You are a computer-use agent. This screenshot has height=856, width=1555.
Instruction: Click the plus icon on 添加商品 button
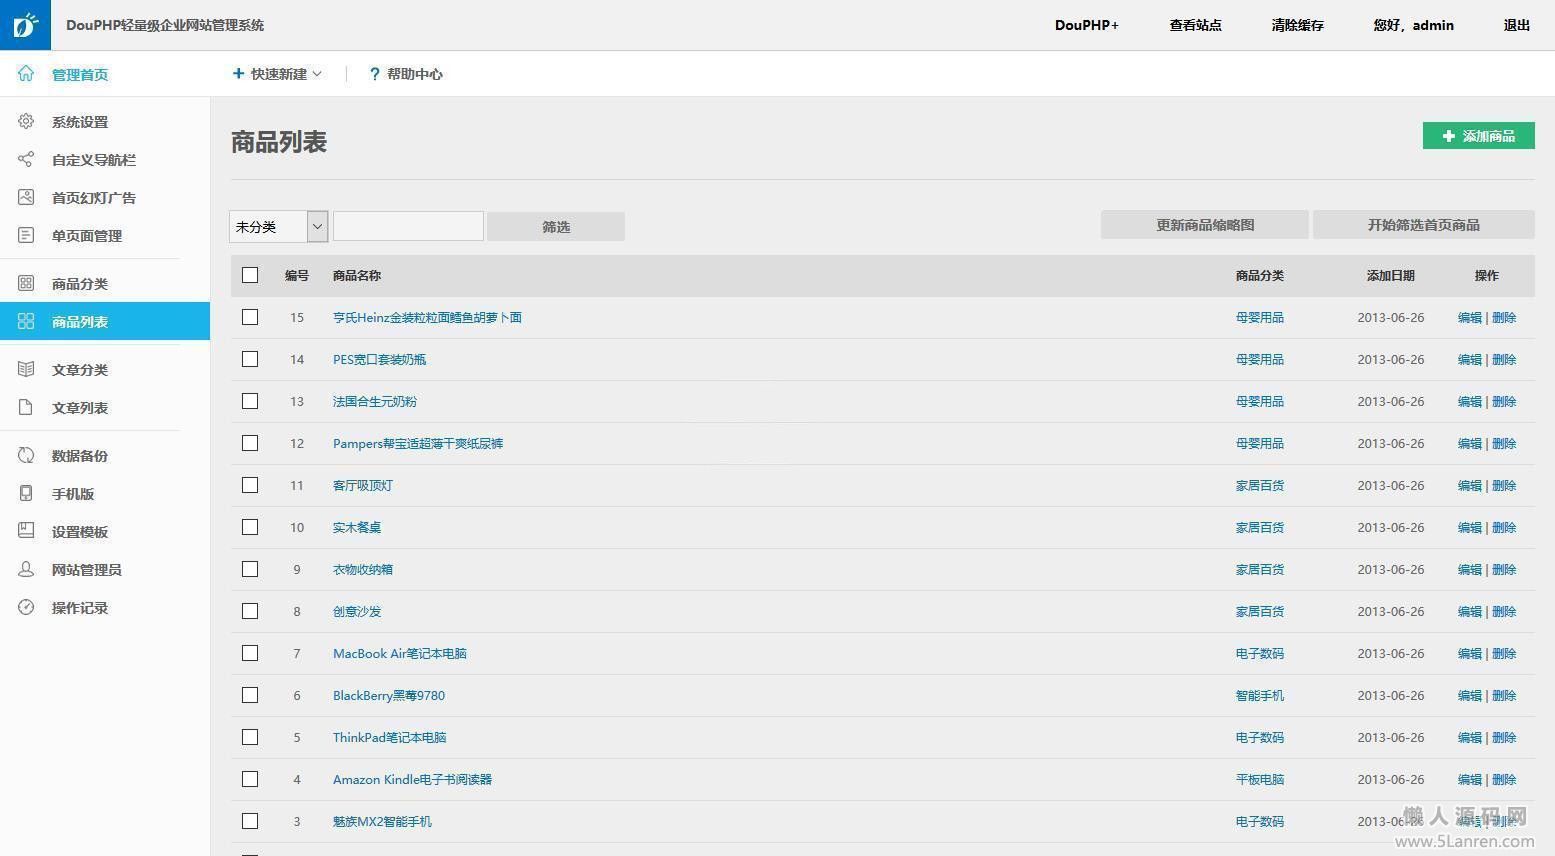coord(1448,136)
